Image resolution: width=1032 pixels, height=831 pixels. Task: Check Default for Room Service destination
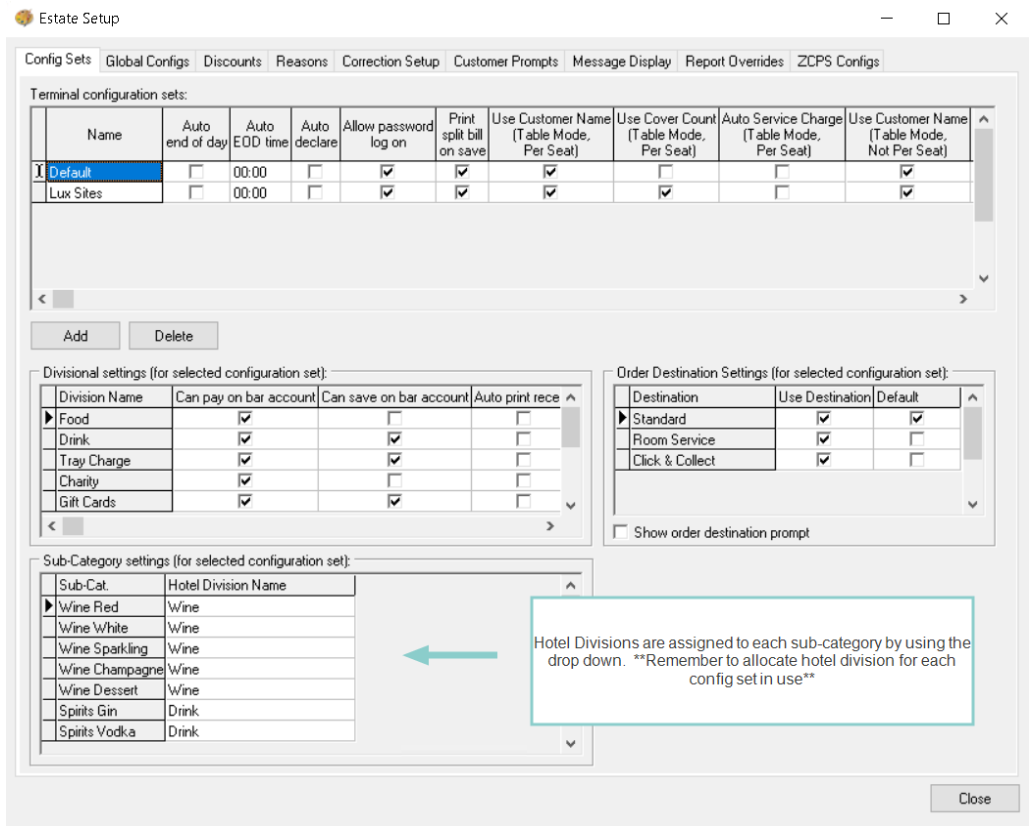pyautogui.click(x=916, y=440)
